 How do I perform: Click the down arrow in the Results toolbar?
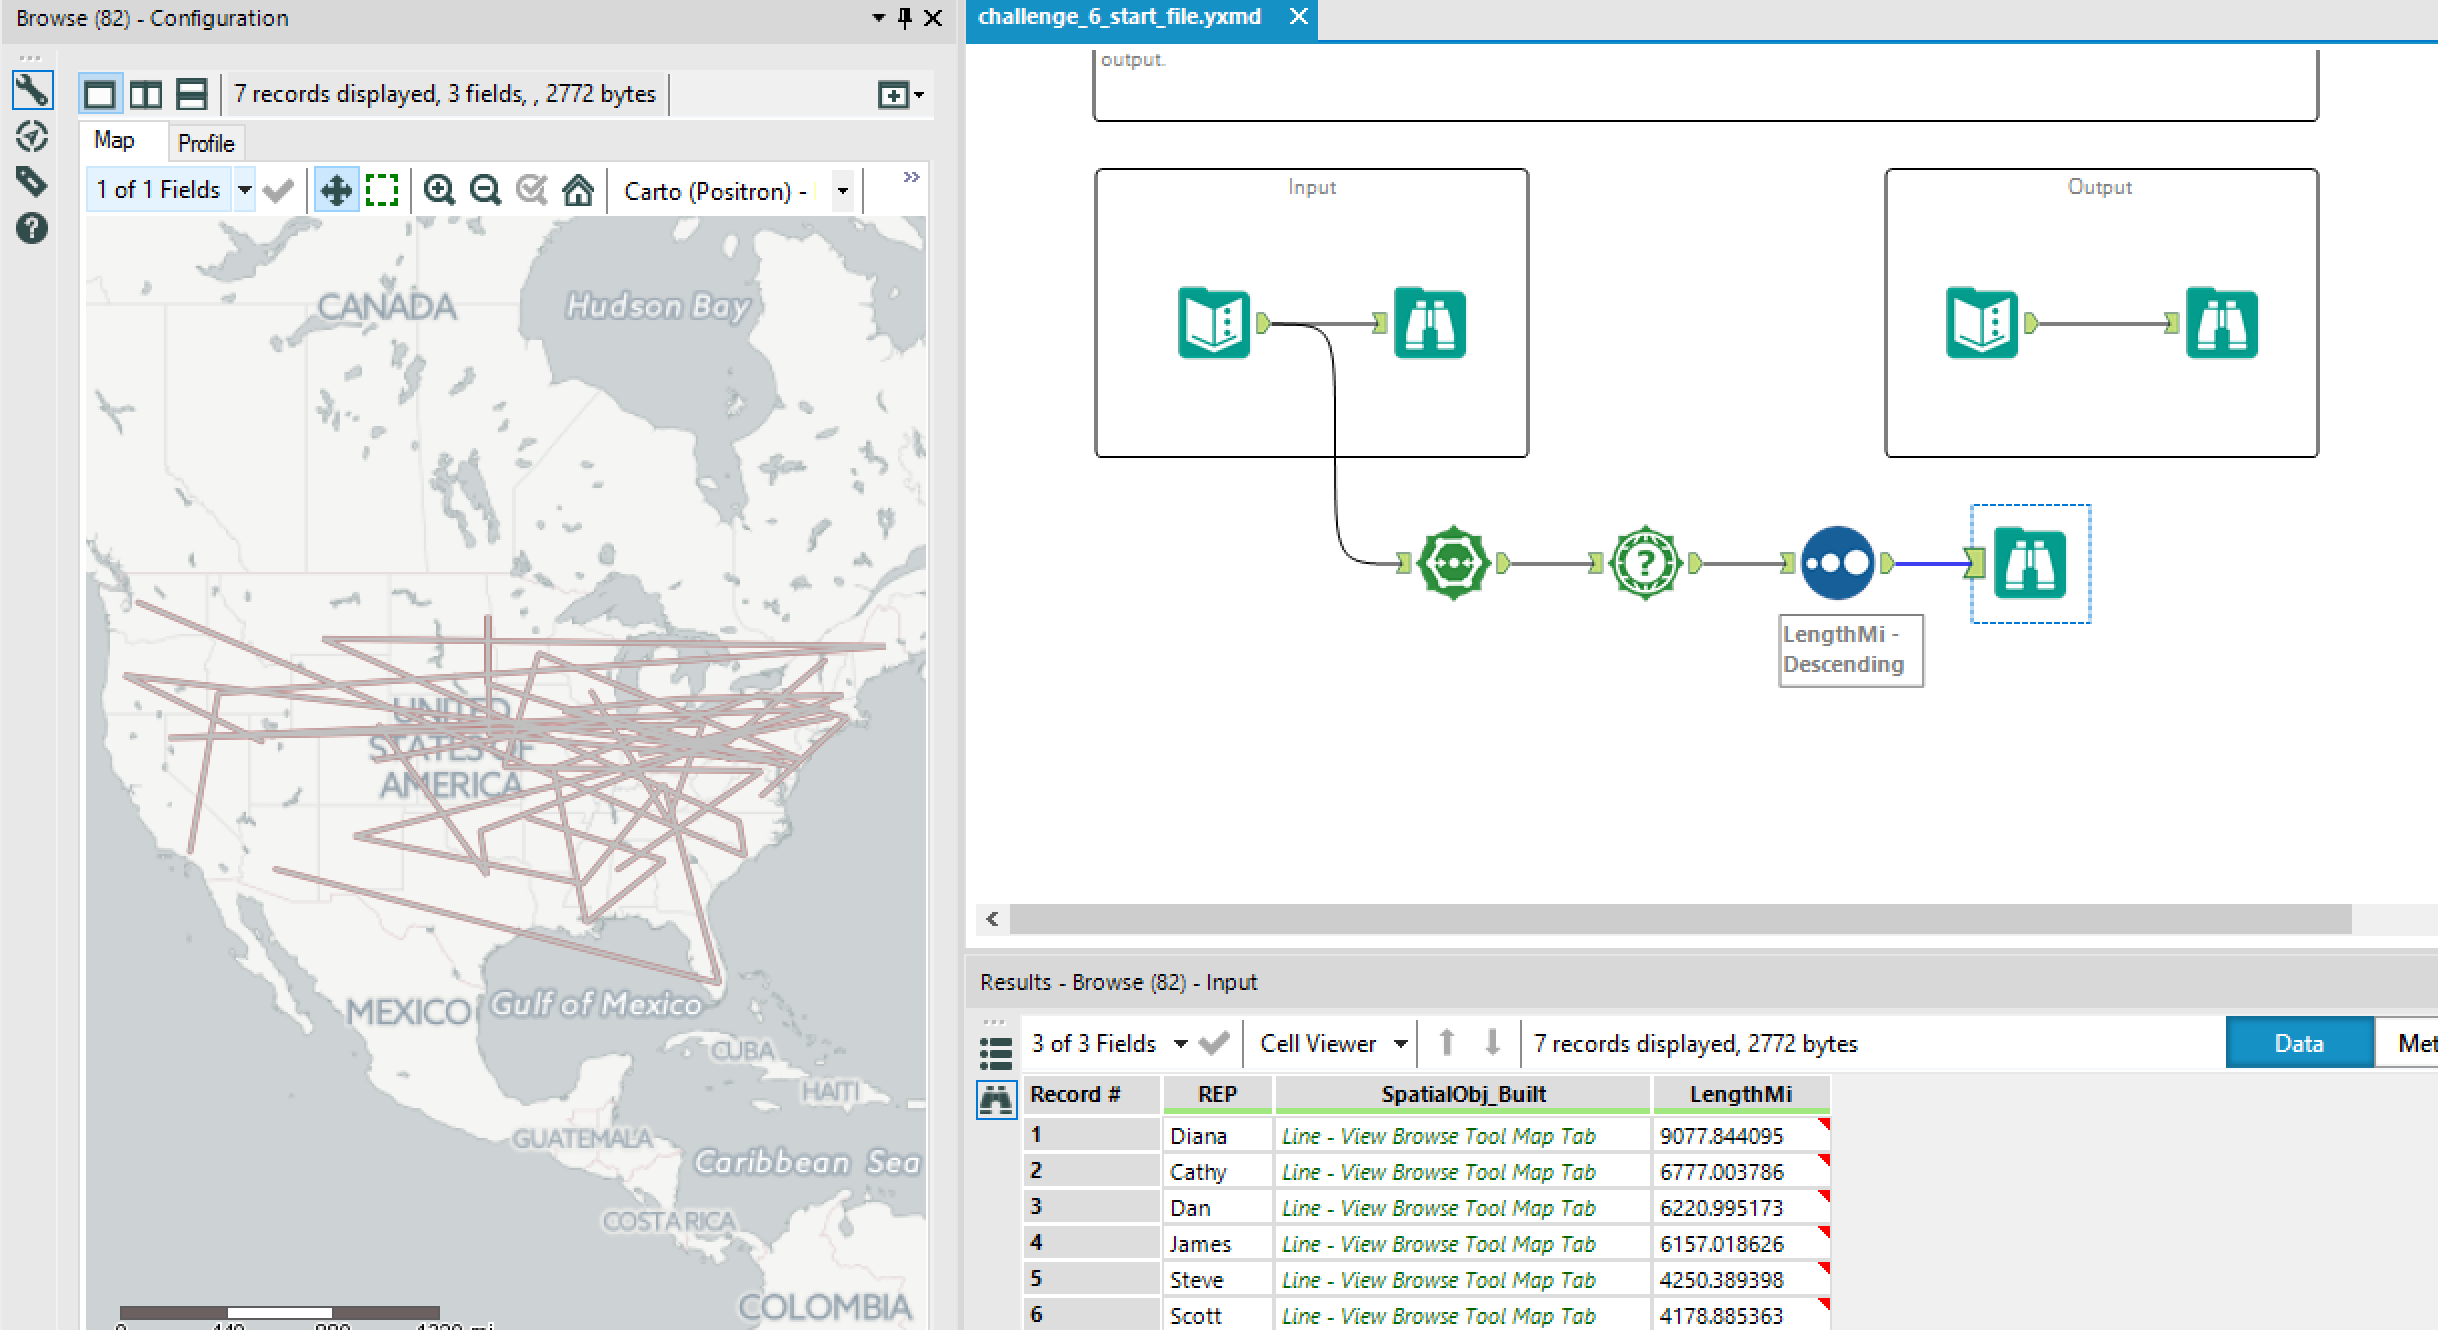coord(1491,1043)
